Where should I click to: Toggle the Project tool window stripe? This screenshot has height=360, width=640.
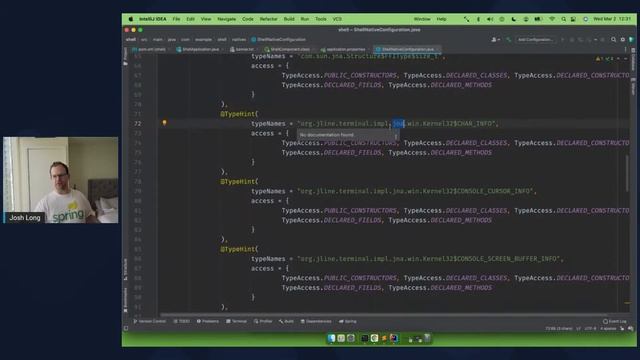point(126,56)
